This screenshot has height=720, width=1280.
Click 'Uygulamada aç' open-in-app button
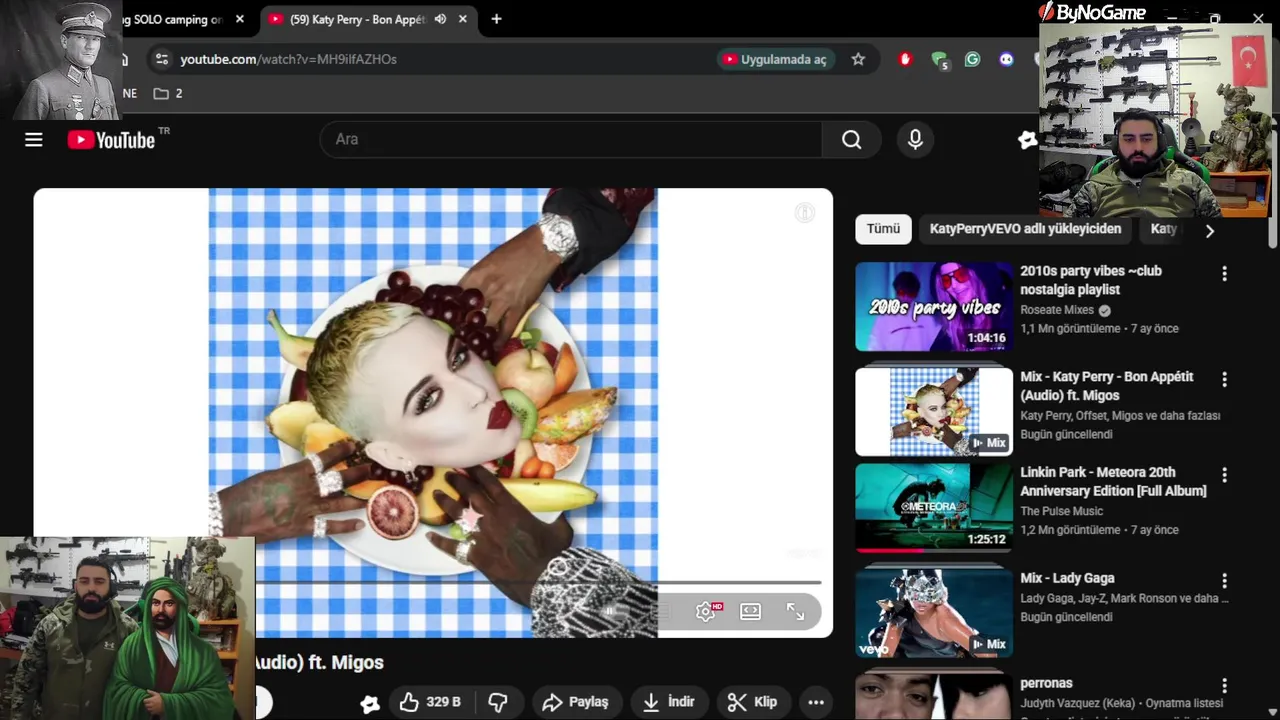[x=775, y=59]
